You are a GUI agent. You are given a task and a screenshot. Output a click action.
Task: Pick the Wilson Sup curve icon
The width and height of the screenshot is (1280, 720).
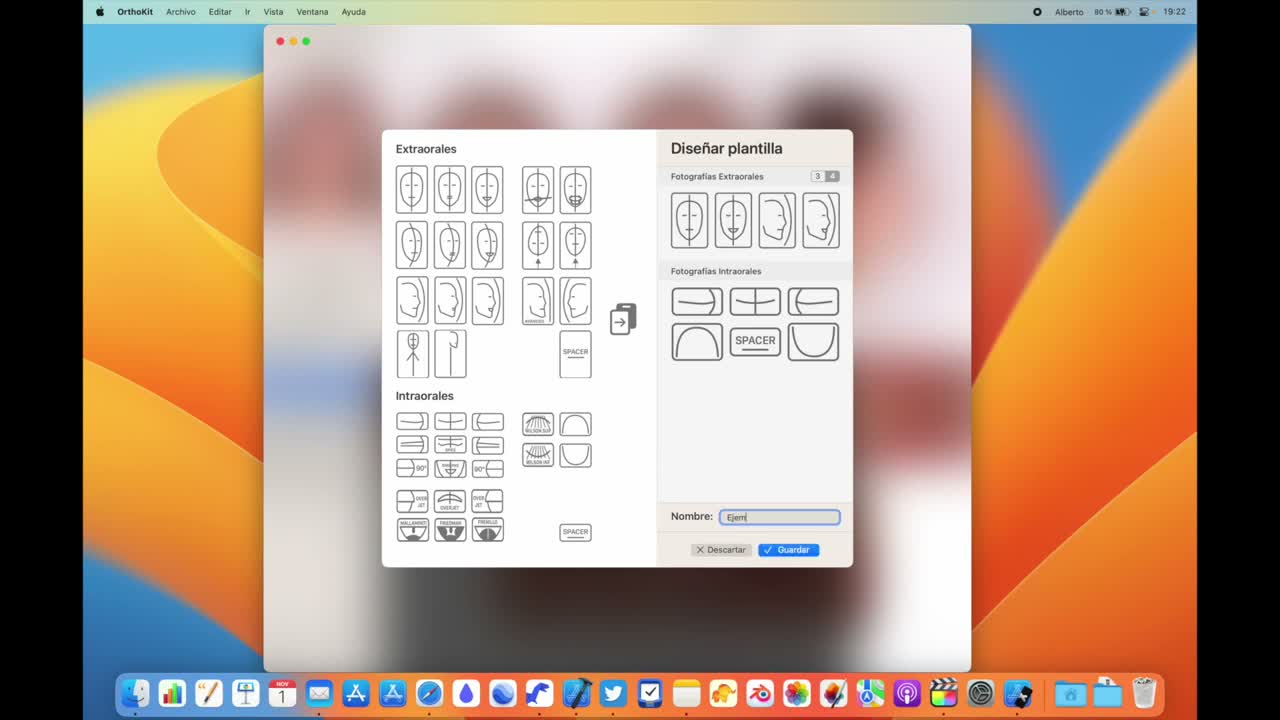click(538, 424)
